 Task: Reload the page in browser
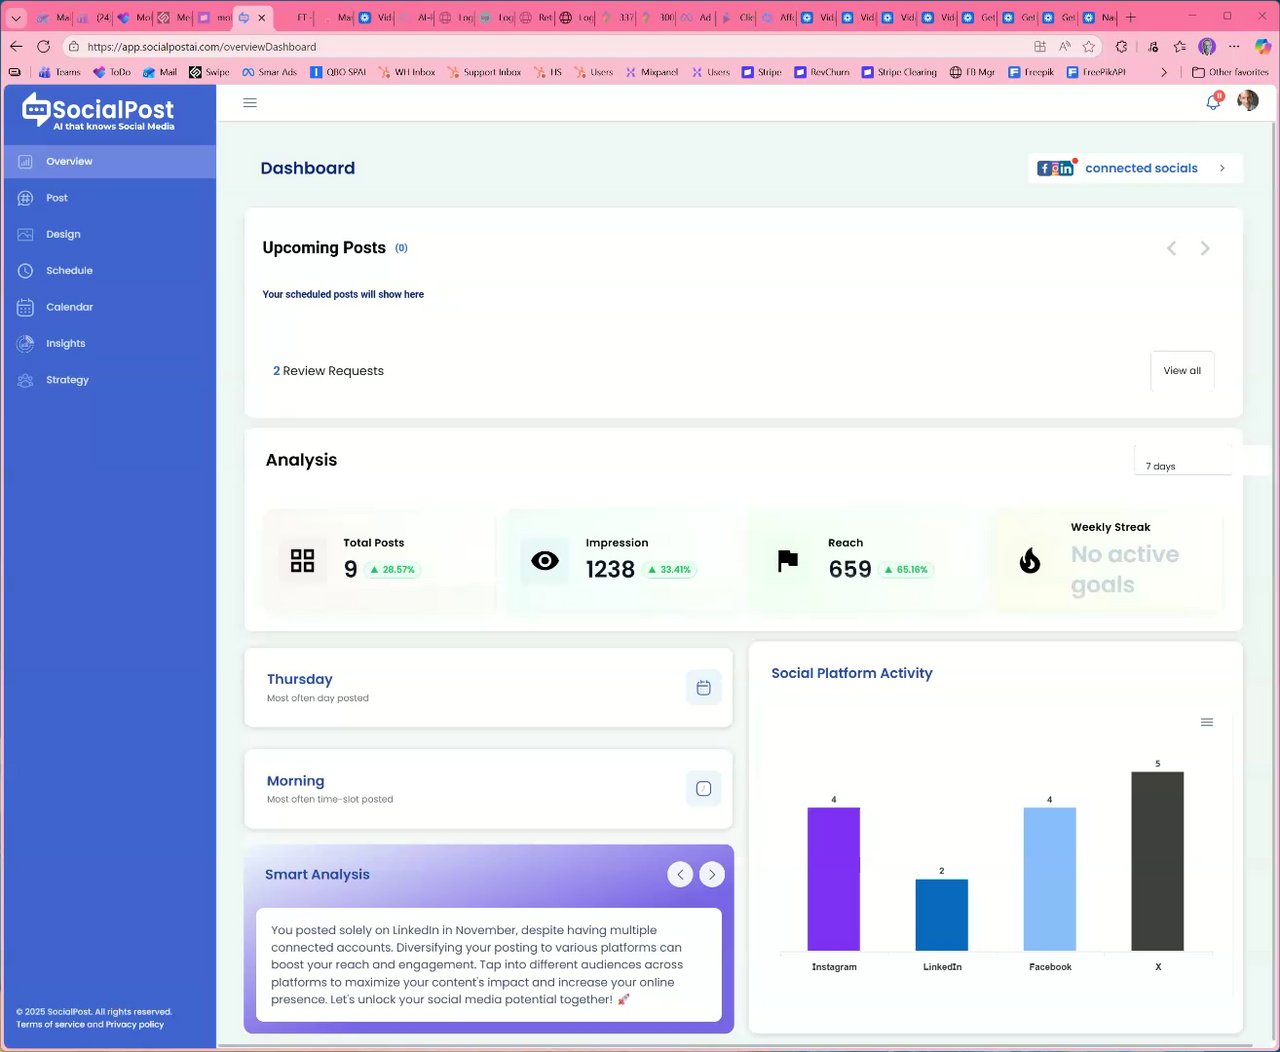point(43,47)
